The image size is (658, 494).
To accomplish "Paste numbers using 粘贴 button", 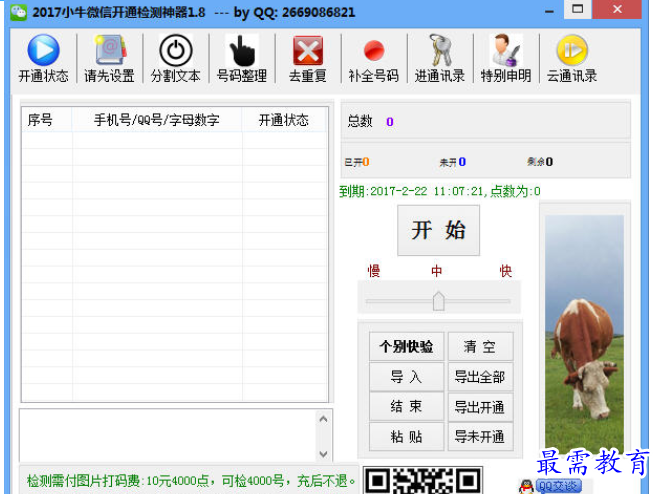I will (x=406, y=436).
